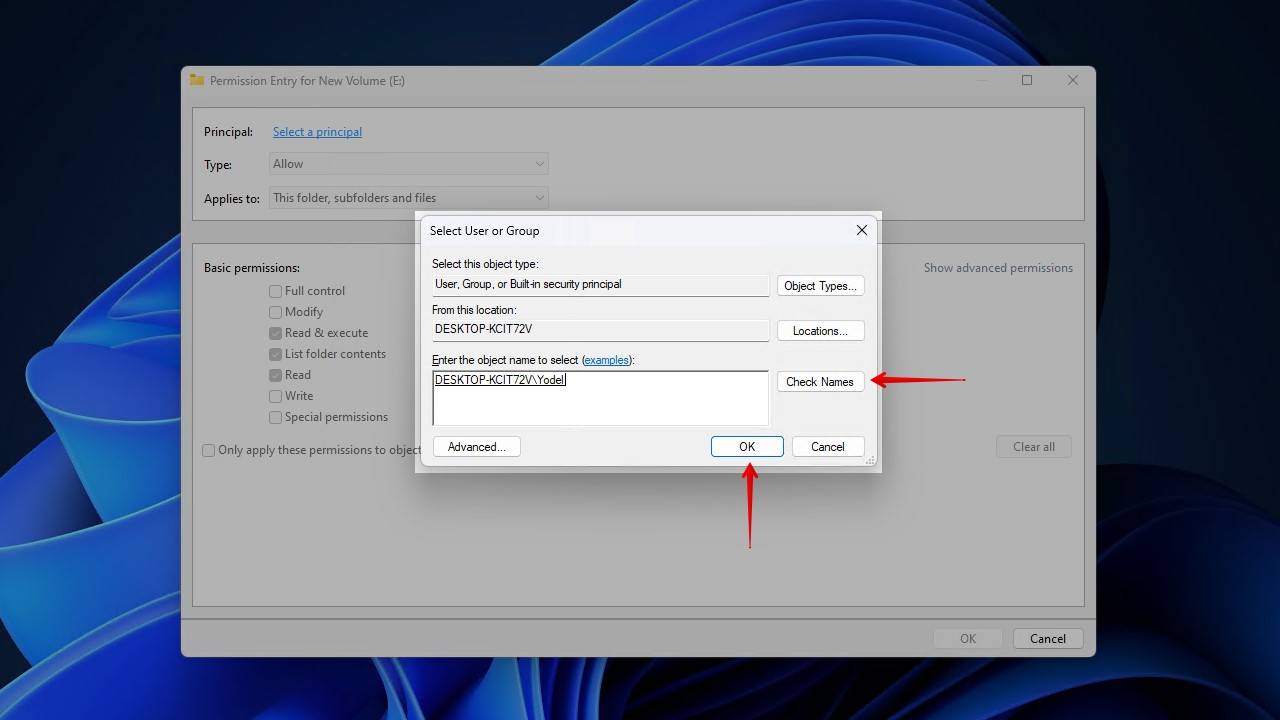Screen dimensions: 1280x720
Task: Toggle the Special permissions checkbox
Action: 275,417
